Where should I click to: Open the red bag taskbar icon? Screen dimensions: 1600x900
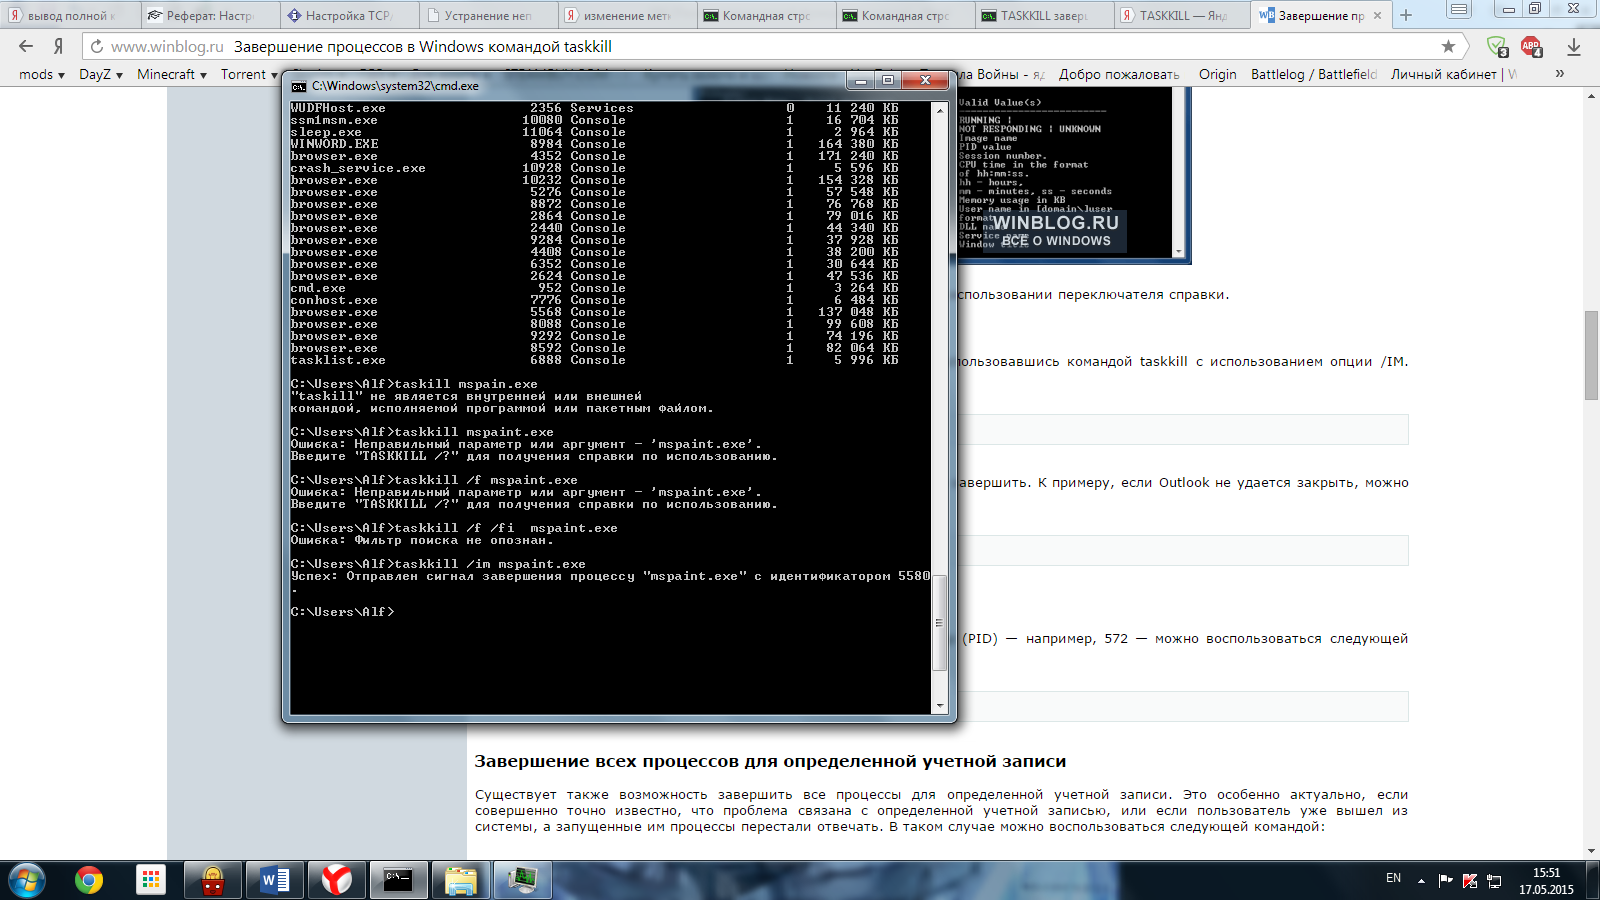click(213, 880)
